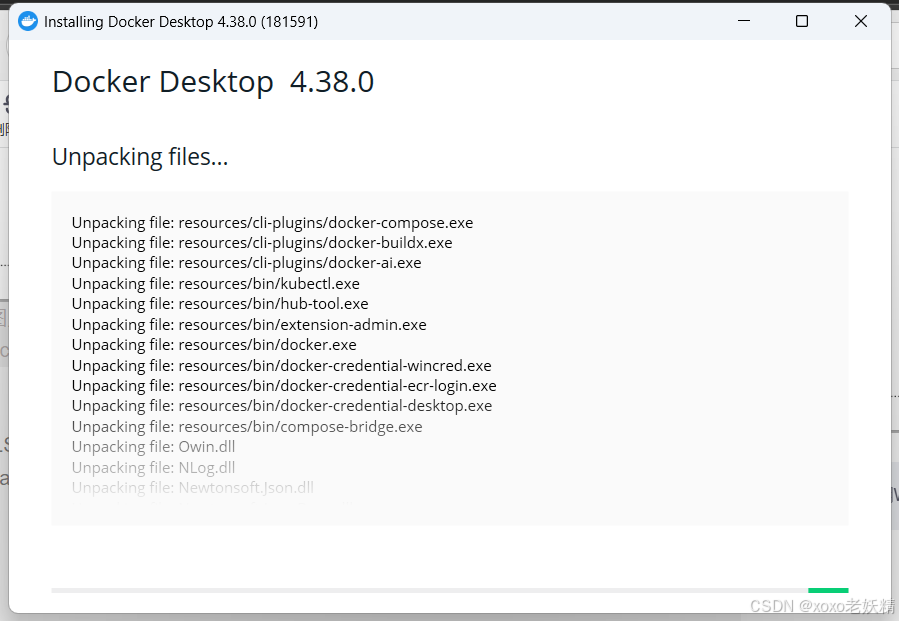The image size is (899, 621).
Task: Minimize the Docker Desktop installer window
Action: click(744, 21)
